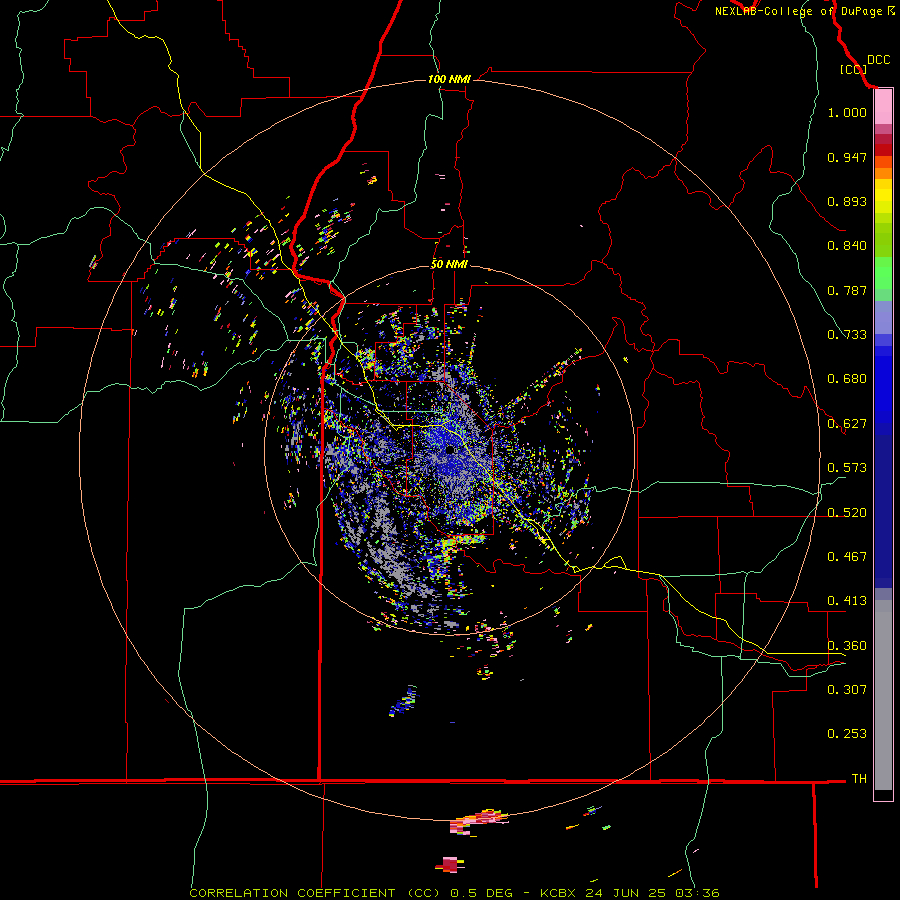Screen dimensions: 900x900
Task: Click the Correlation Coefficient KCBX caption
Action: (x=454, y=893)
